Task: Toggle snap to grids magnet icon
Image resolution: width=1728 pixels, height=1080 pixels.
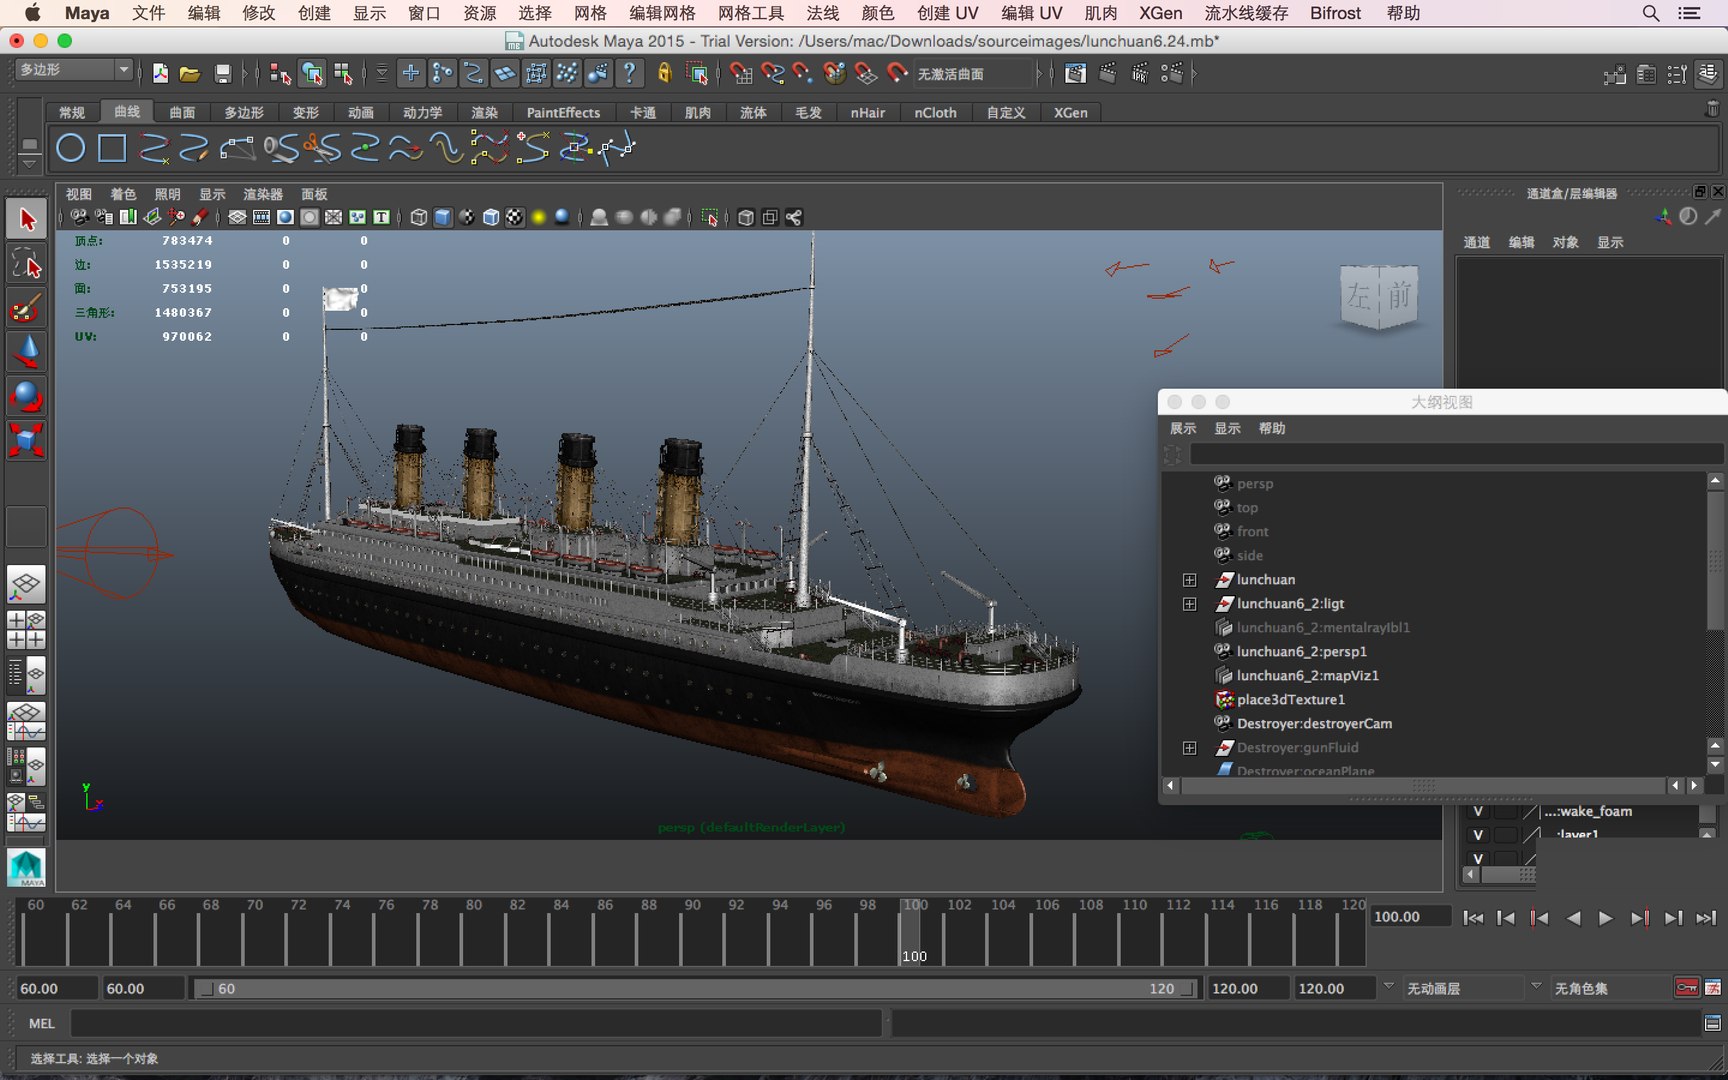Action: (x=740, y=73)
